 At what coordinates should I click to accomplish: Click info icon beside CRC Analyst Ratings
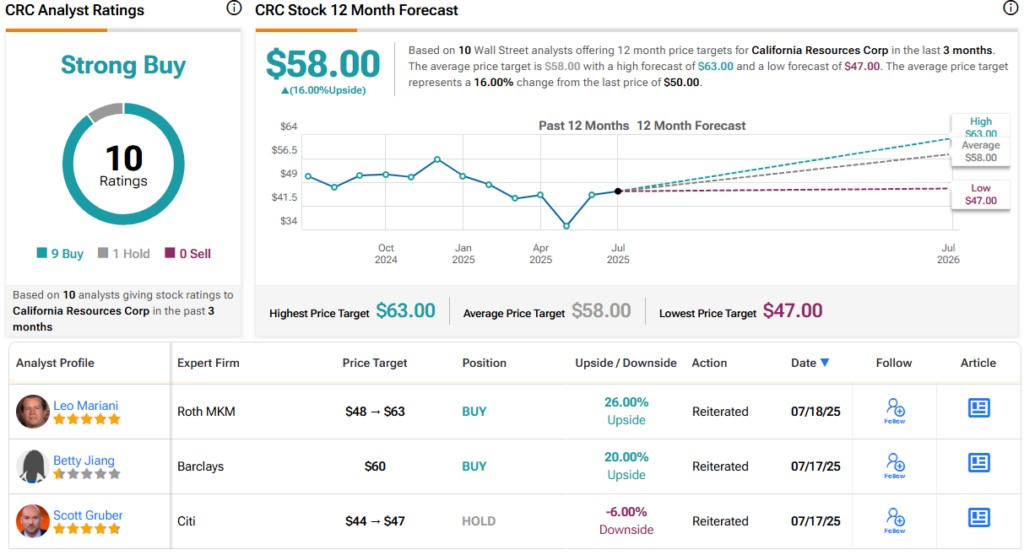coord(234,9)
